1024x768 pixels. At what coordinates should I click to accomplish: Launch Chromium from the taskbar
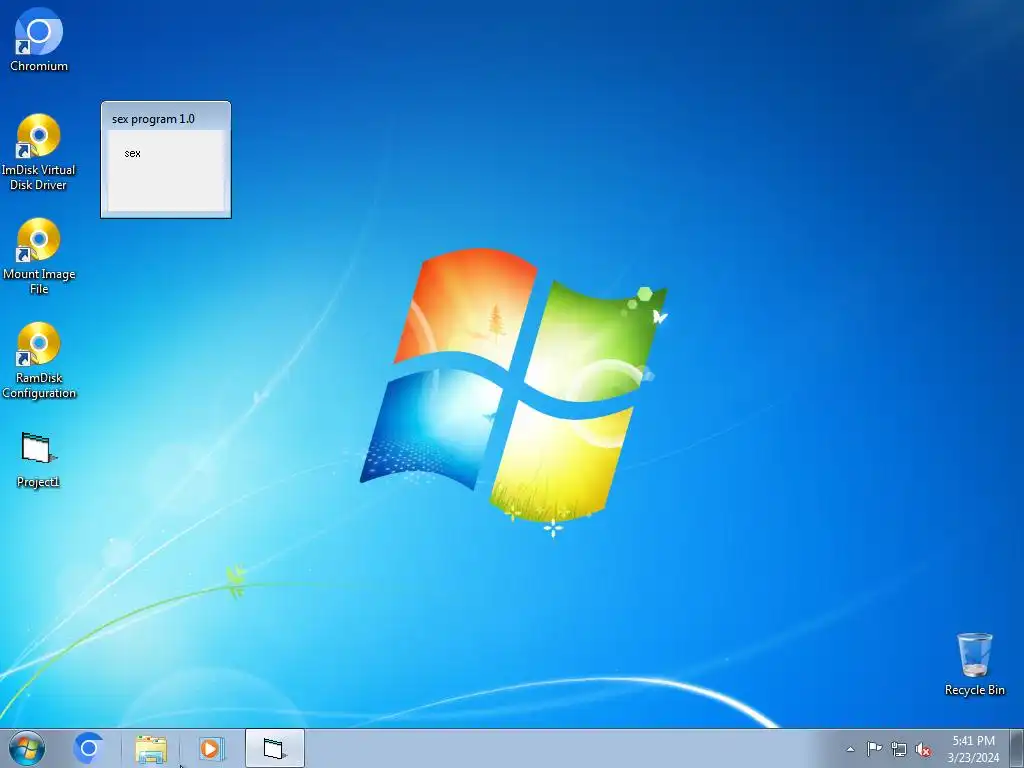point(89,748)
